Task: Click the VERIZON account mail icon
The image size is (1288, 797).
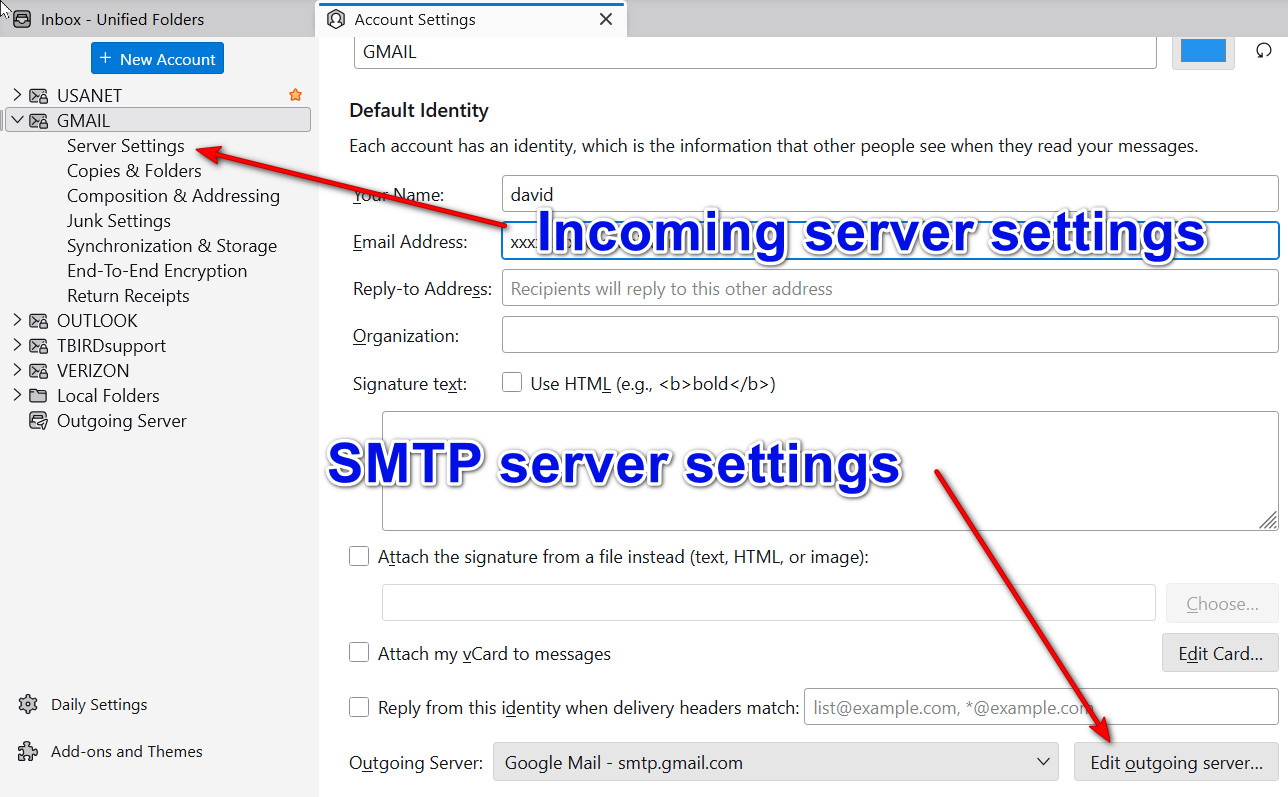Action: (38, 371)
